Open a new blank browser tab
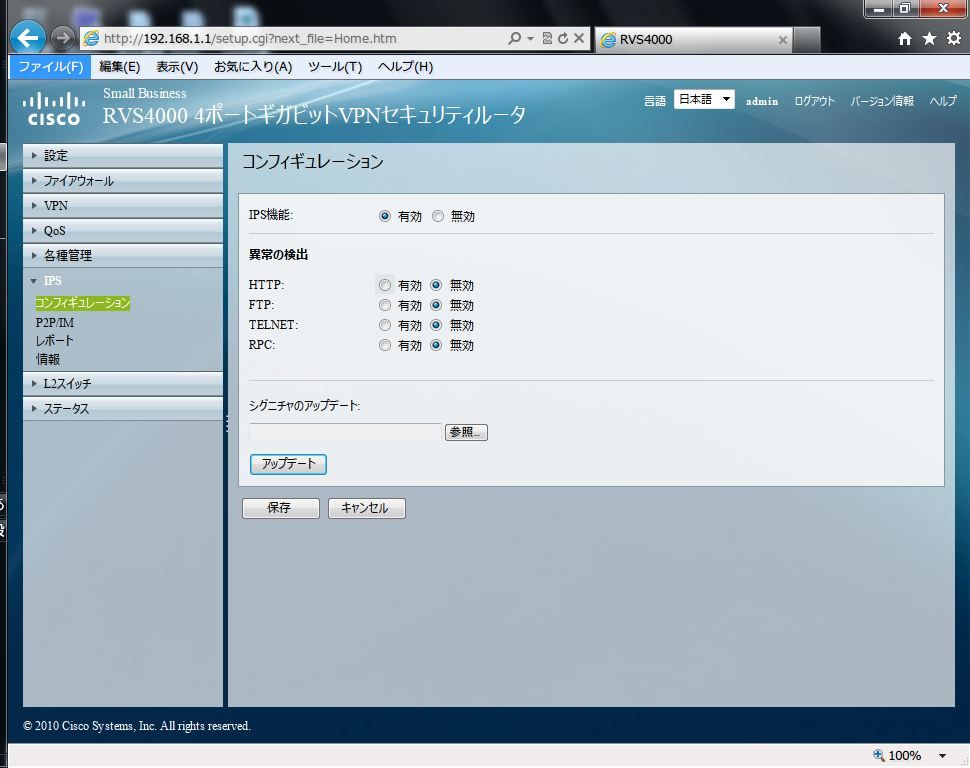The image size is (970, 768). (x=807, y=40)
